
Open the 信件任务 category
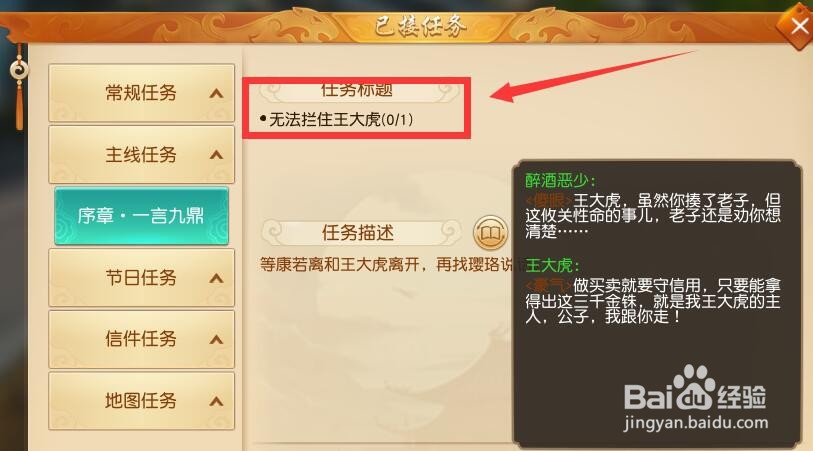coord(142,339)
